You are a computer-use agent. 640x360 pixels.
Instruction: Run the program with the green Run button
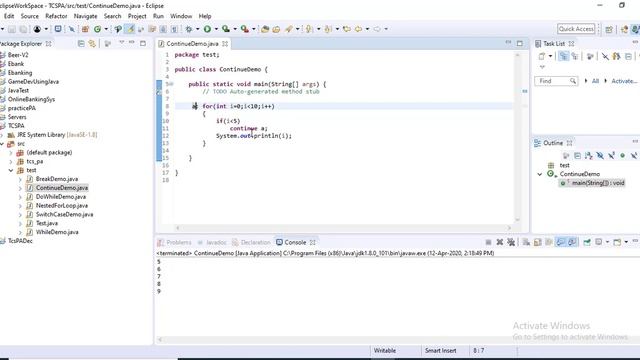[x=207, y=29]
